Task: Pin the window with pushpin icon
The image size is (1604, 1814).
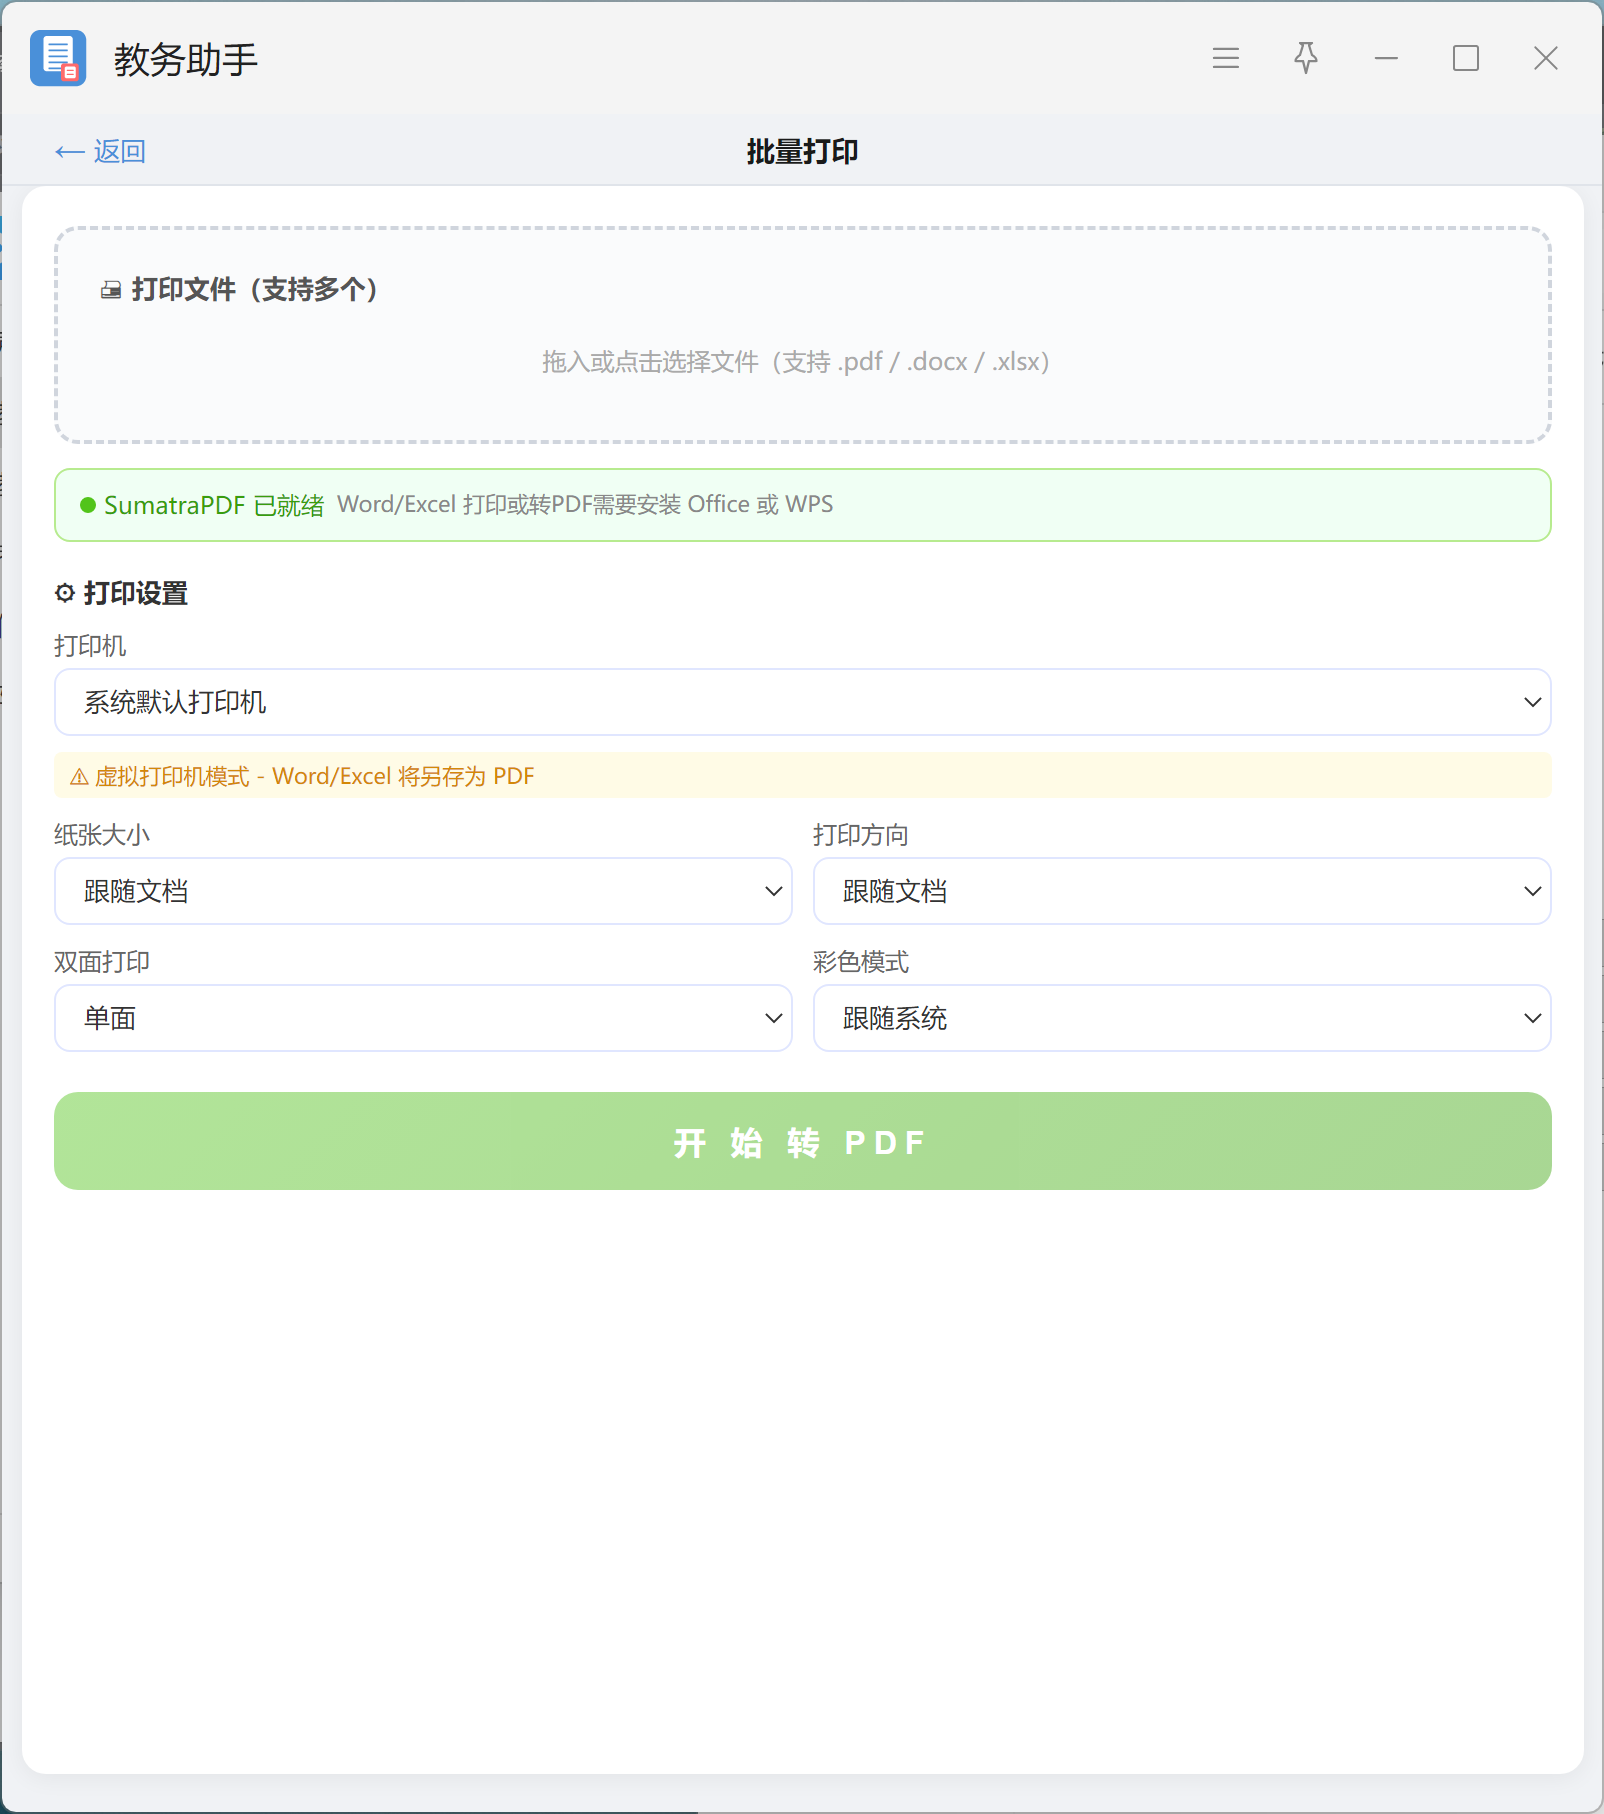Action: [1306, 58]
